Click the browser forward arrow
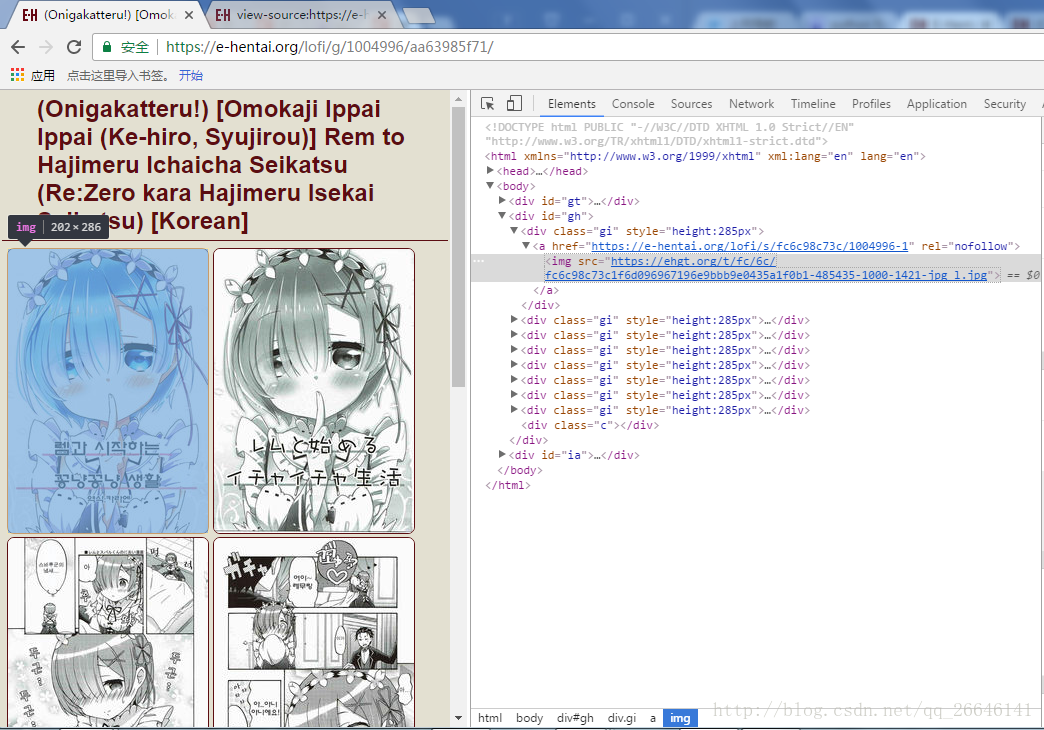The image size is (1044, 730). coord(46,47)
